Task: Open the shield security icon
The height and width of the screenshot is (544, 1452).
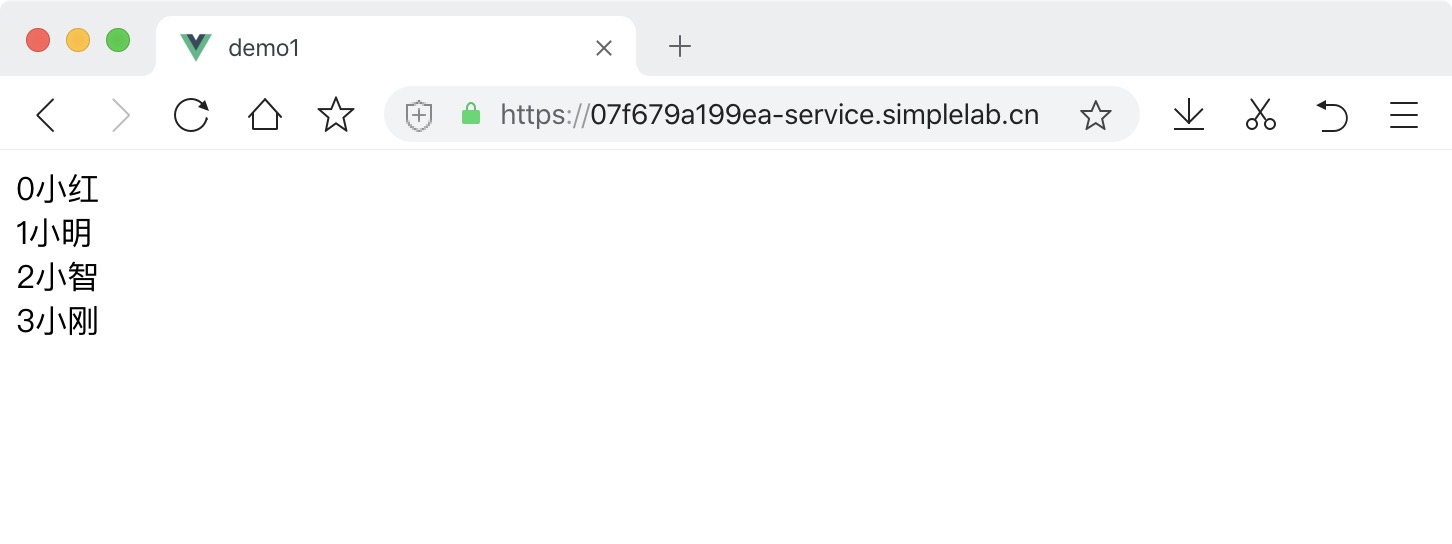Action: [418, 116]
